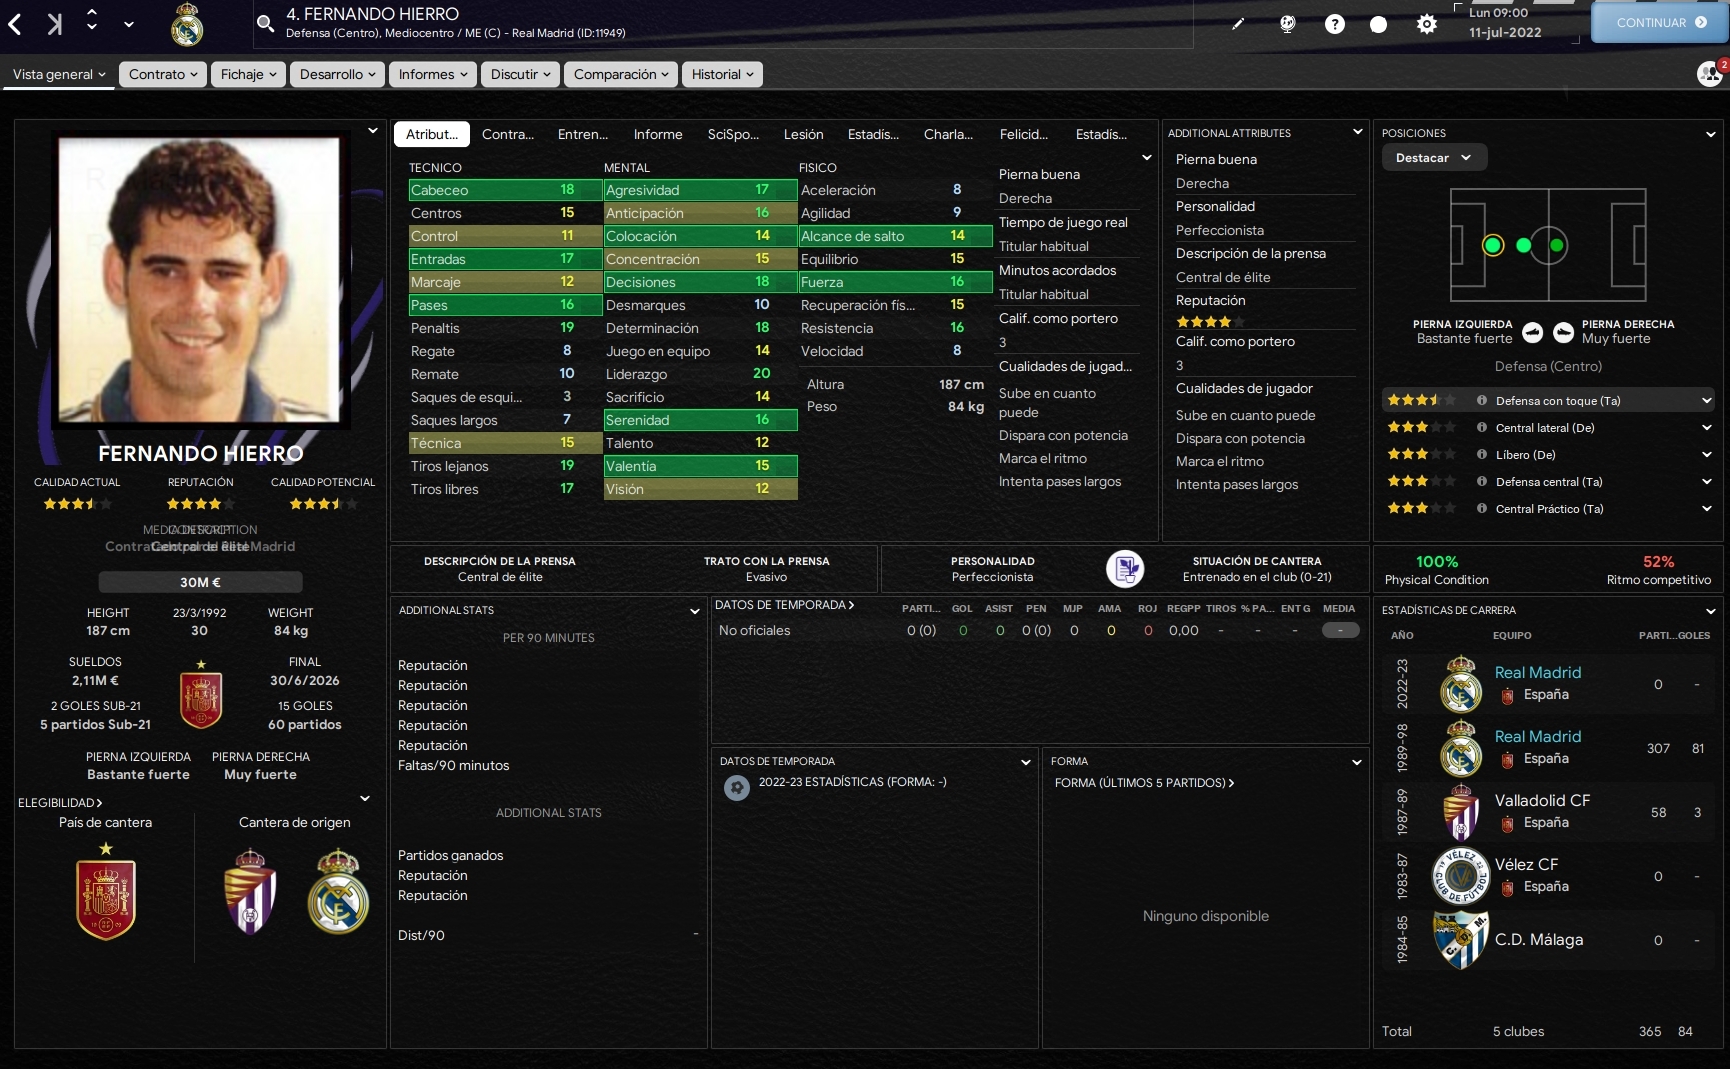Open the notifications ball icon with red badge
This screenshot has height=1069, width=1730.
click(1710, 73)
